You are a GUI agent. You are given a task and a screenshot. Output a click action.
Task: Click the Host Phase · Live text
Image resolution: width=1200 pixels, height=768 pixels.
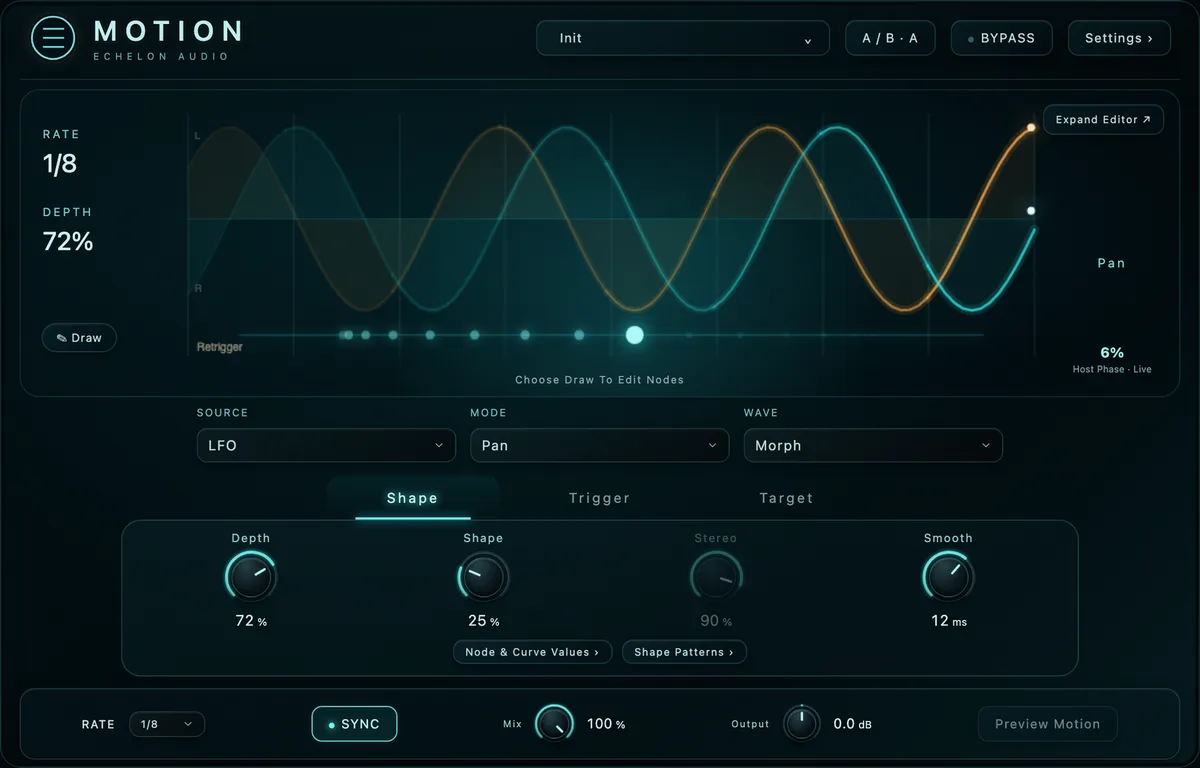pos(1112,369)
